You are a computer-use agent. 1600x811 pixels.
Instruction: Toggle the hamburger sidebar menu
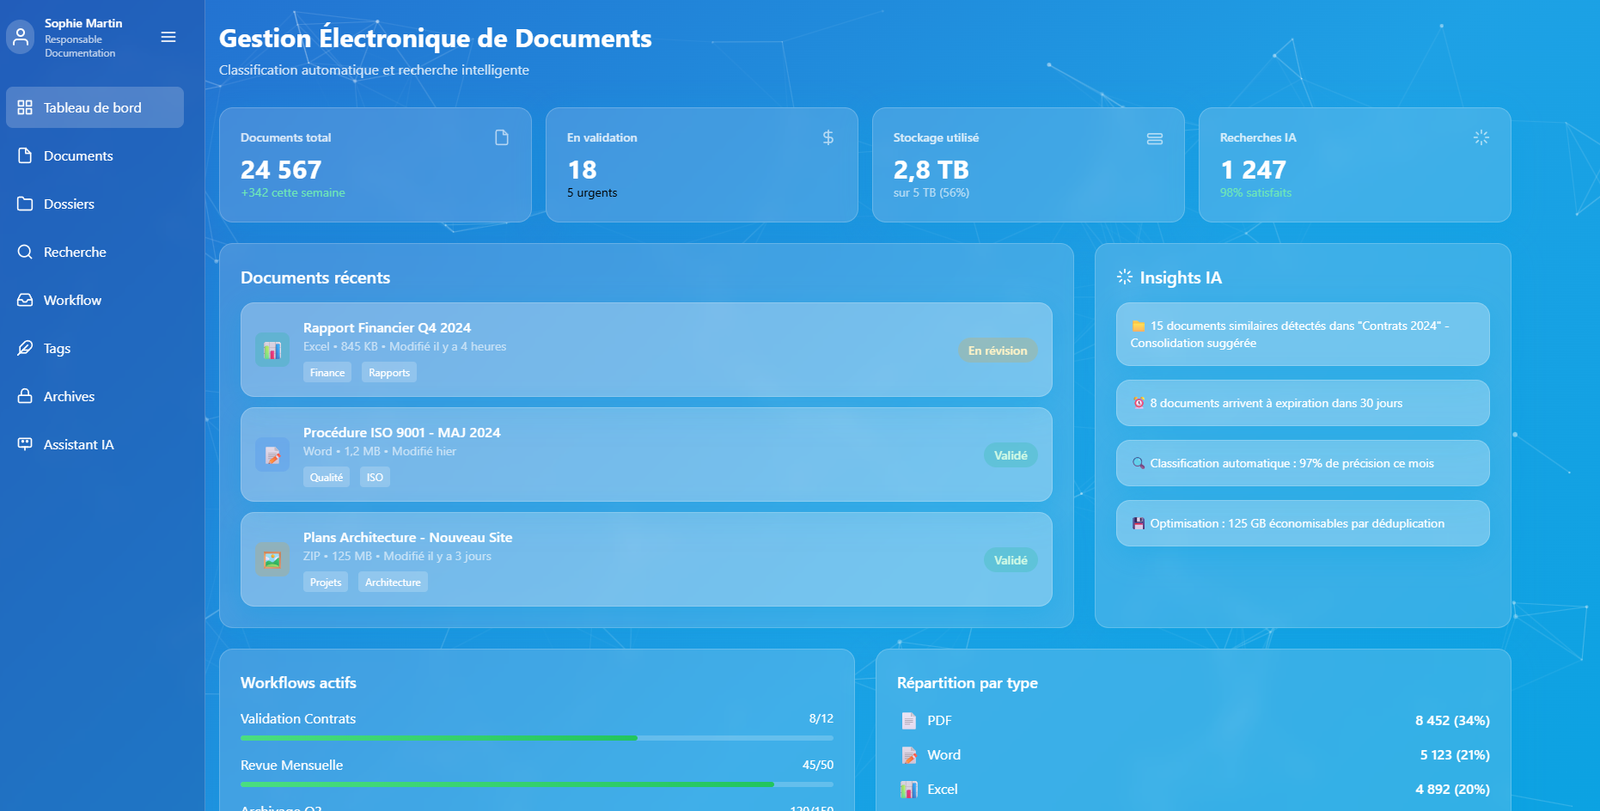tap(168, 37)
